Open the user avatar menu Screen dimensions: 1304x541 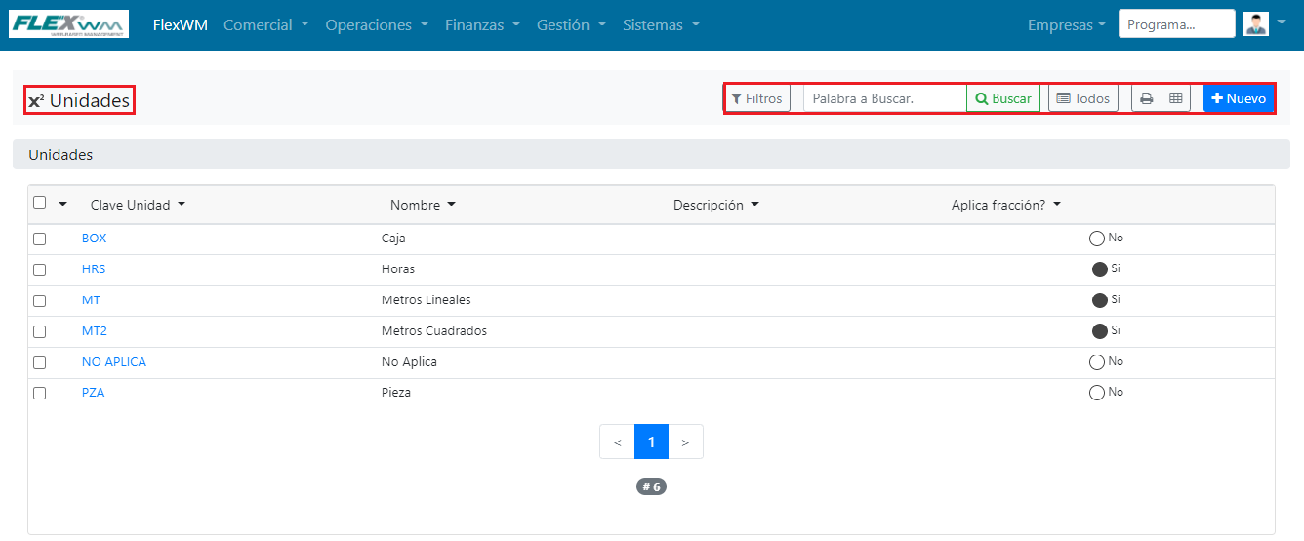coord(1256,24)
